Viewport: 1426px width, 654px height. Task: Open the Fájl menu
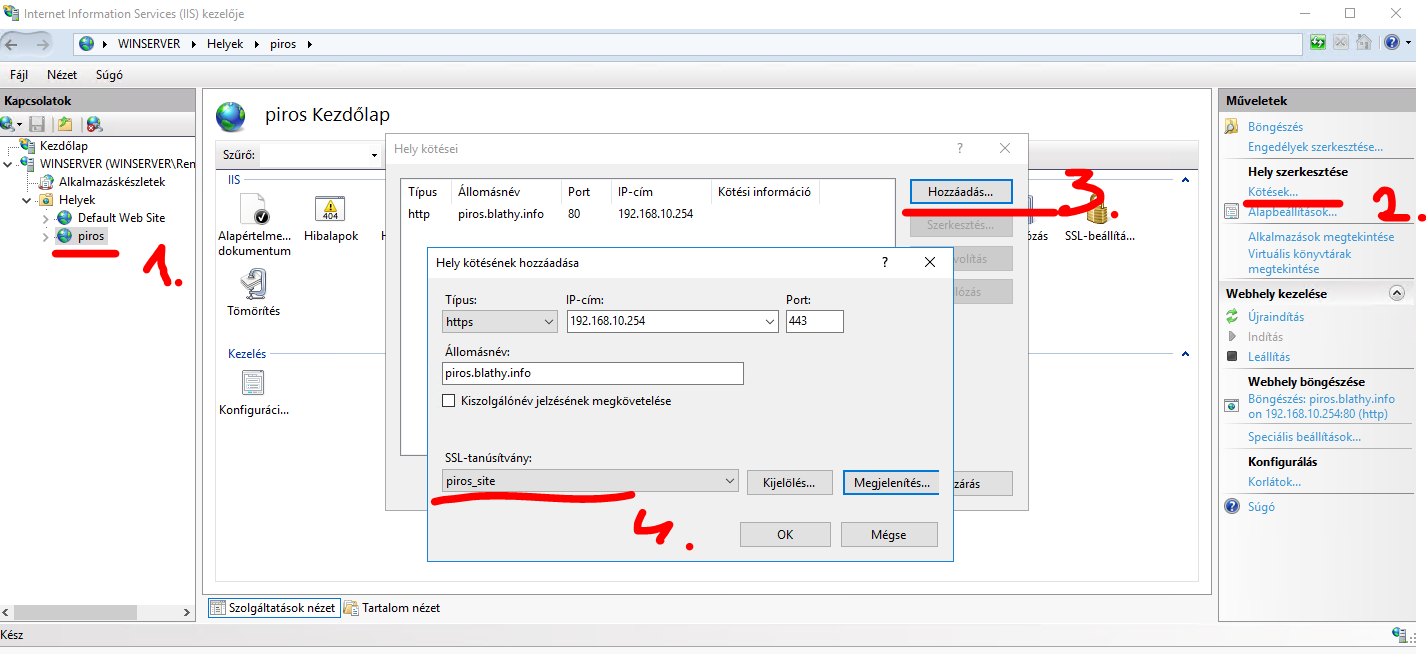click(19, 75)
